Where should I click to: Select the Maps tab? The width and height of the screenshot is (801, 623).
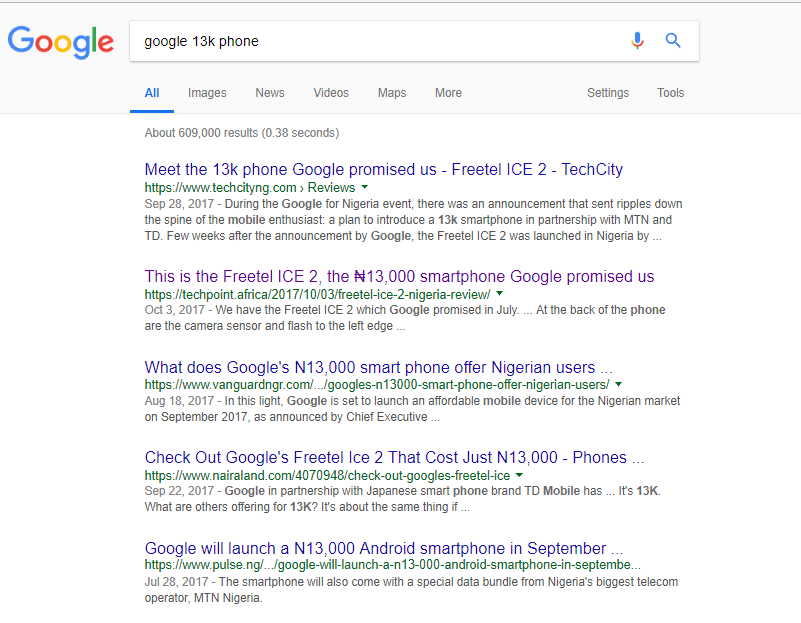[392, 93]
